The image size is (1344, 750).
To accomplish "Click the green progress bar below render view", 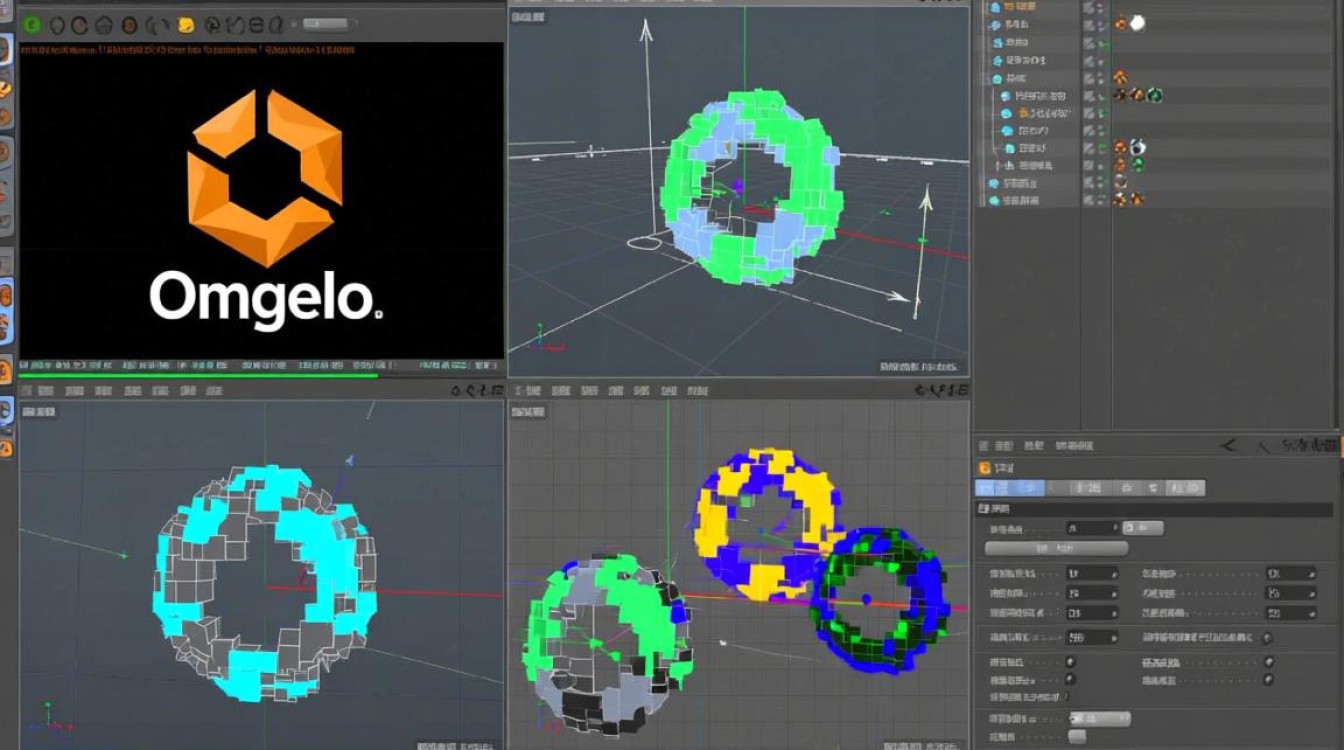I will 200,376.
